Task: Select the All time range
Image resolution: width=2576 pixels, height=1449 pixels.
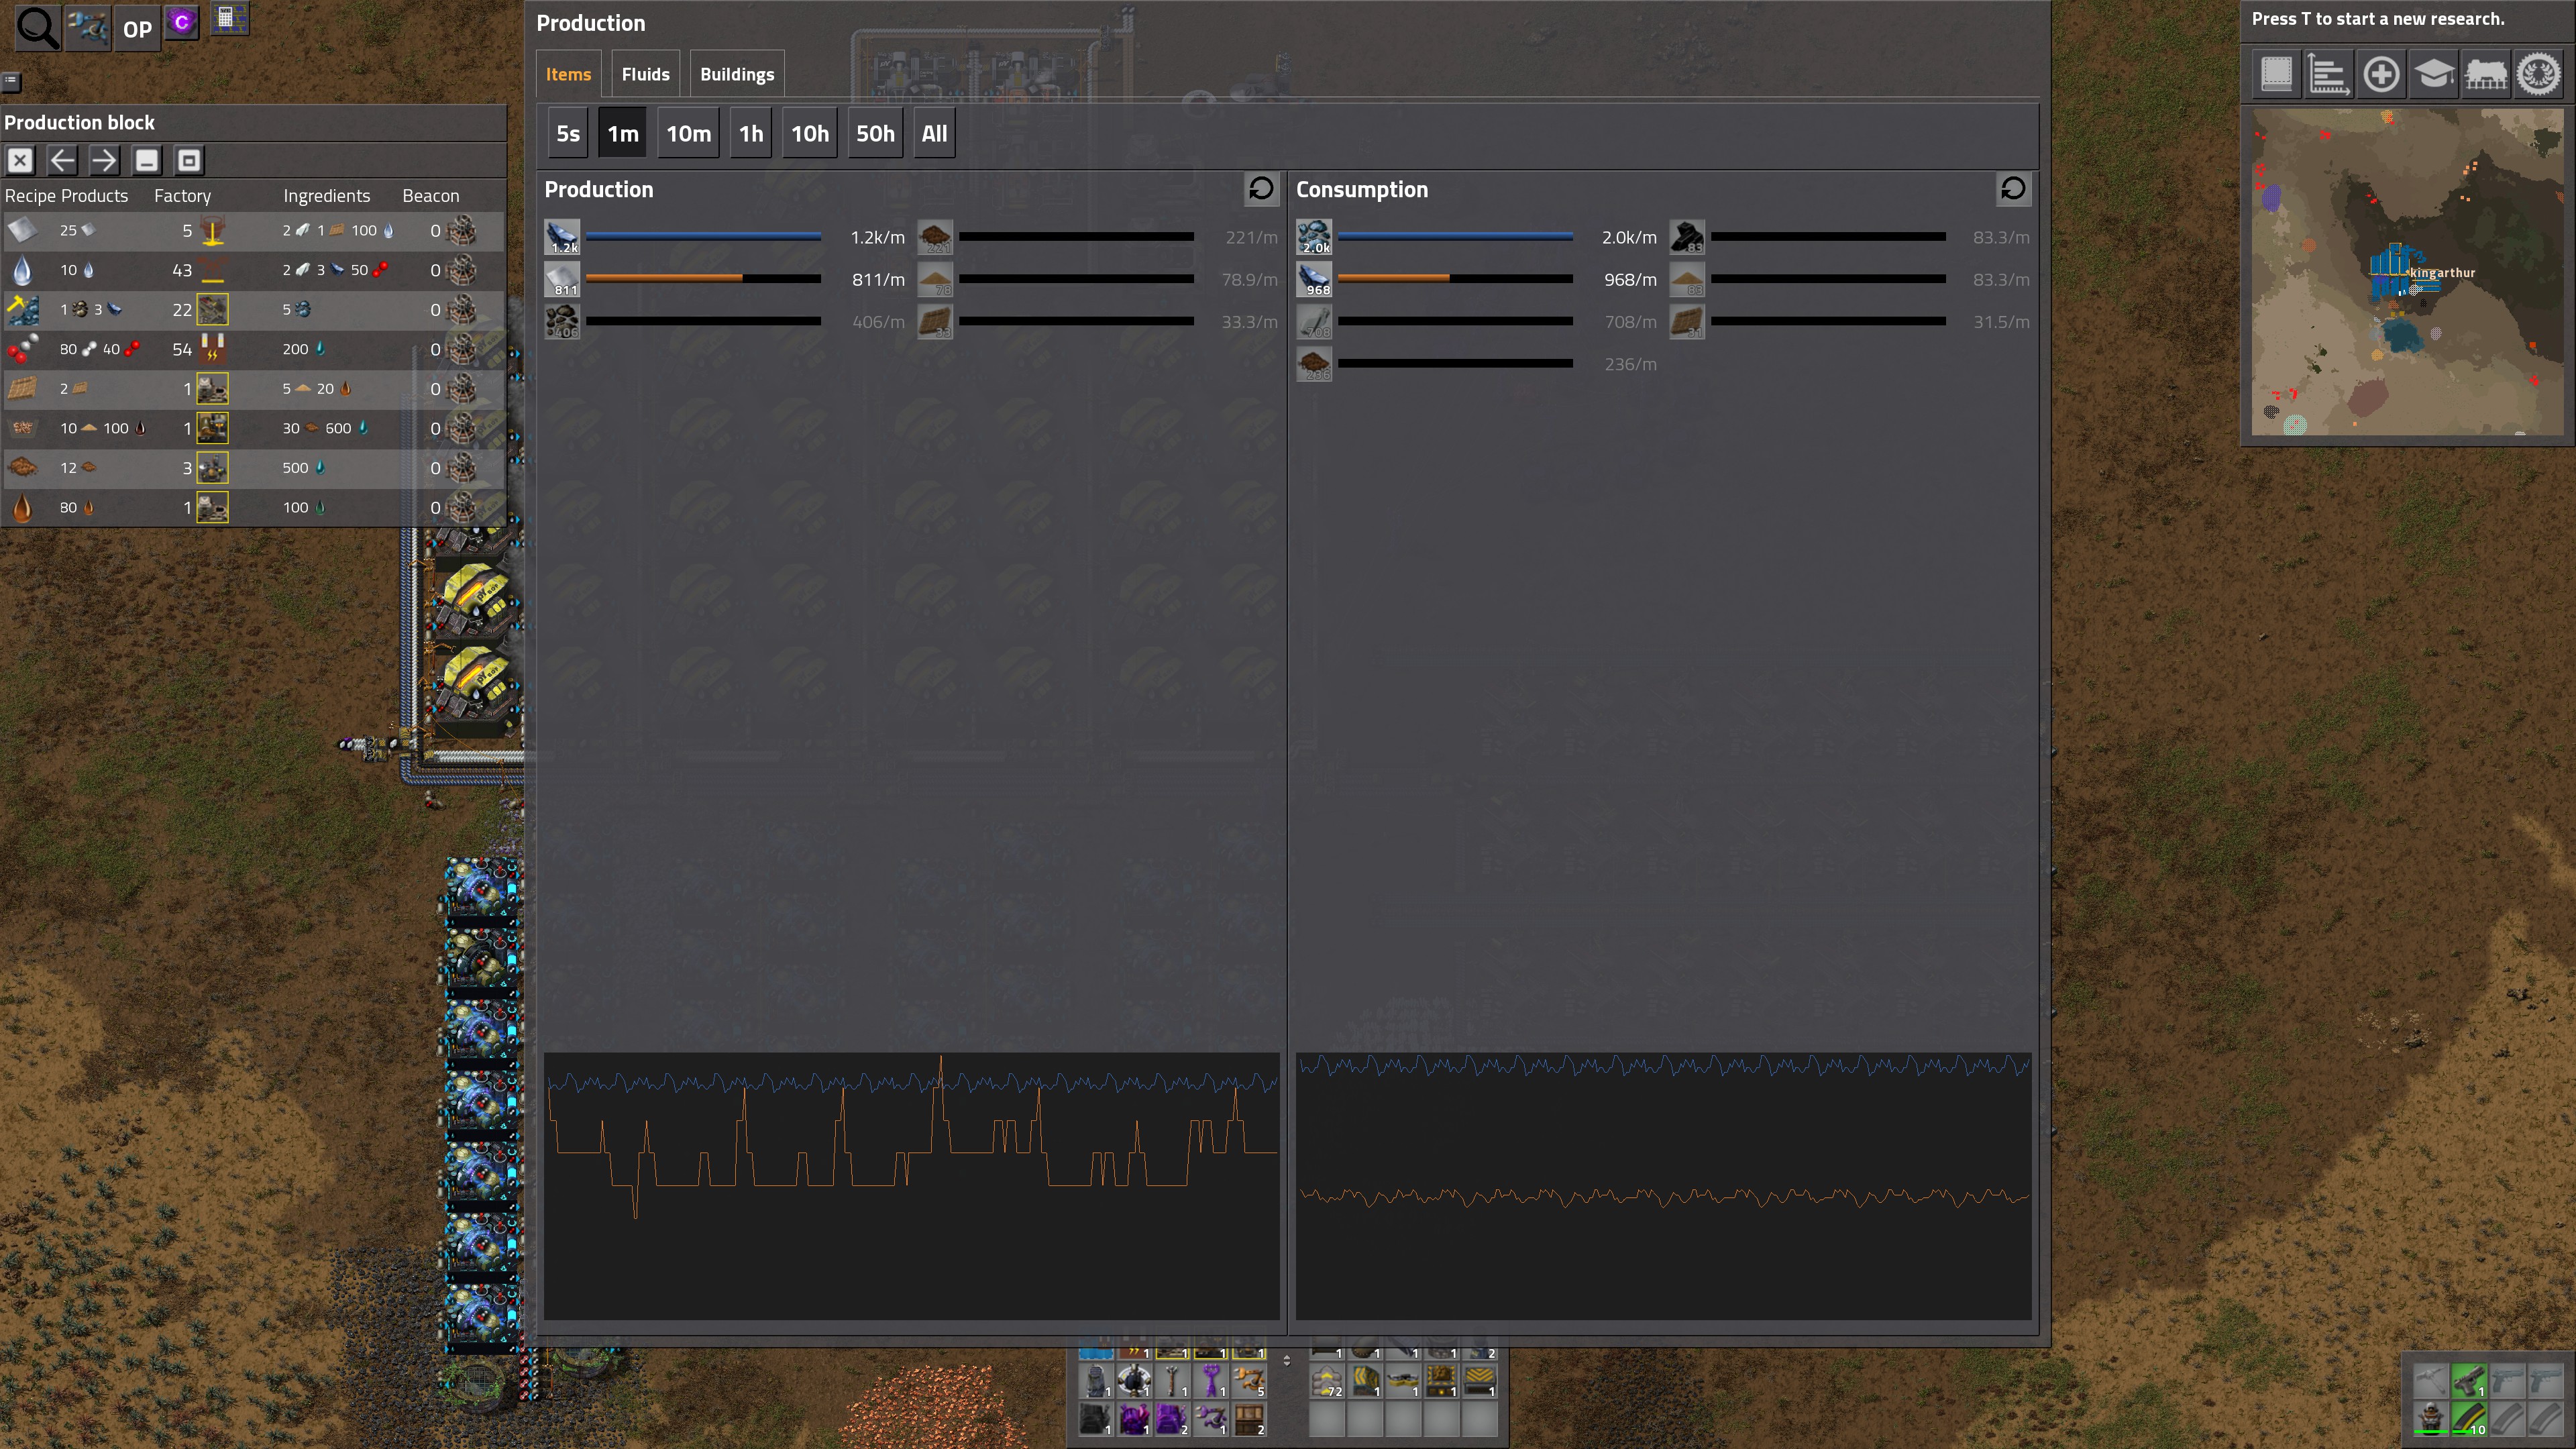Action: tap(934, 133)
